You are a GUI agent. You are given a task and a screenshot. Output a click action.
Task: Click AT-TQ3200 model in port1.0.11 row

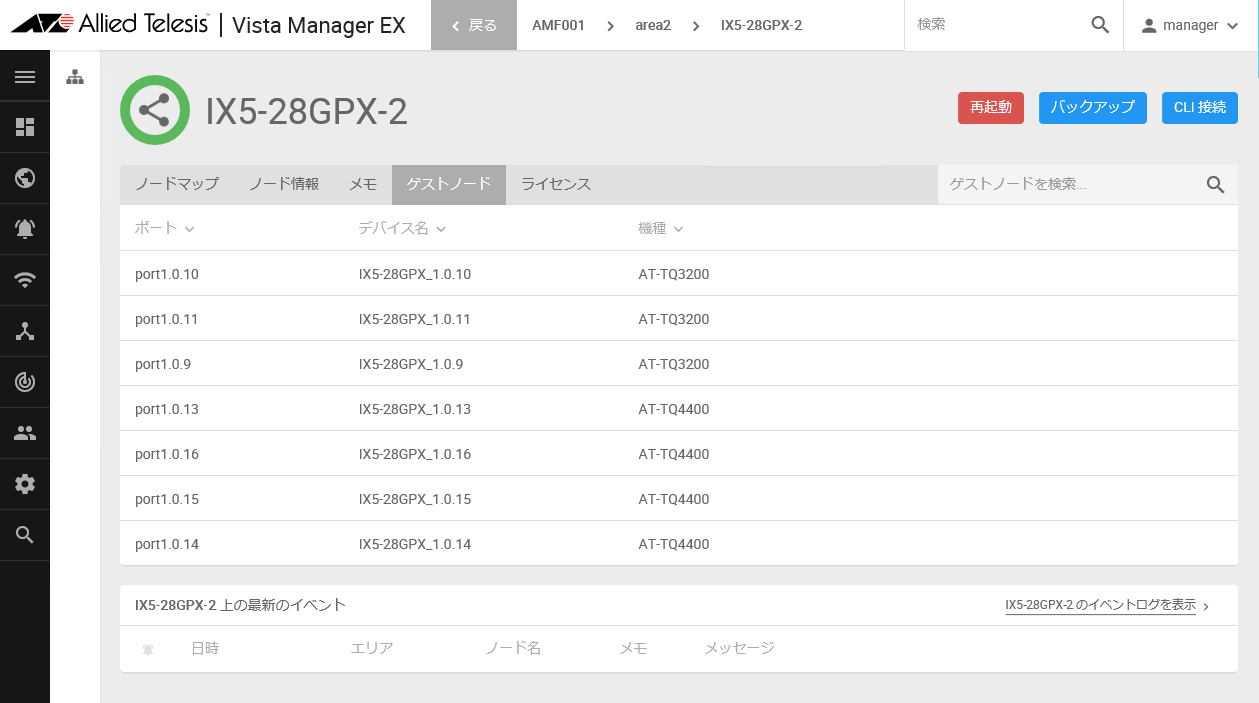pyautogui.click(x=674, y=319)
